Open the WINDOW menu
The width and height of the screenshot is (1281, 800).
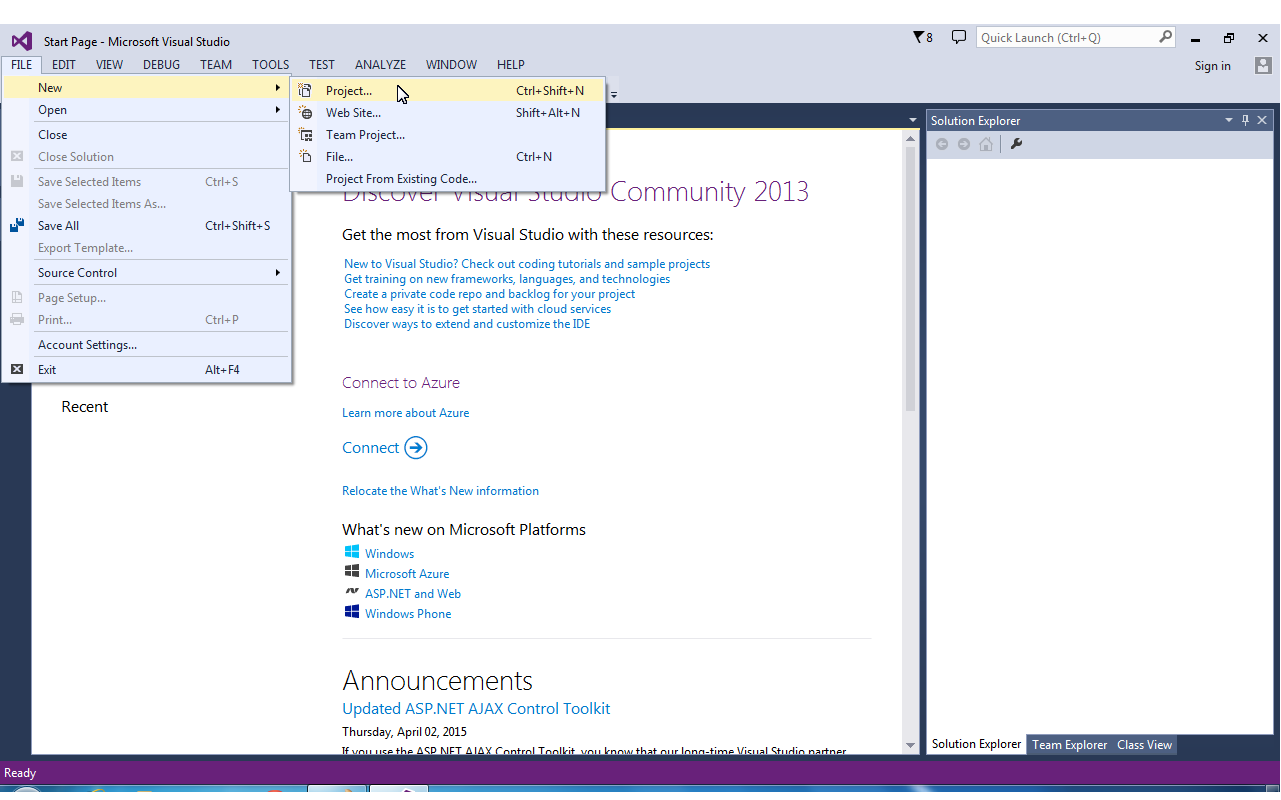point(452,65)
